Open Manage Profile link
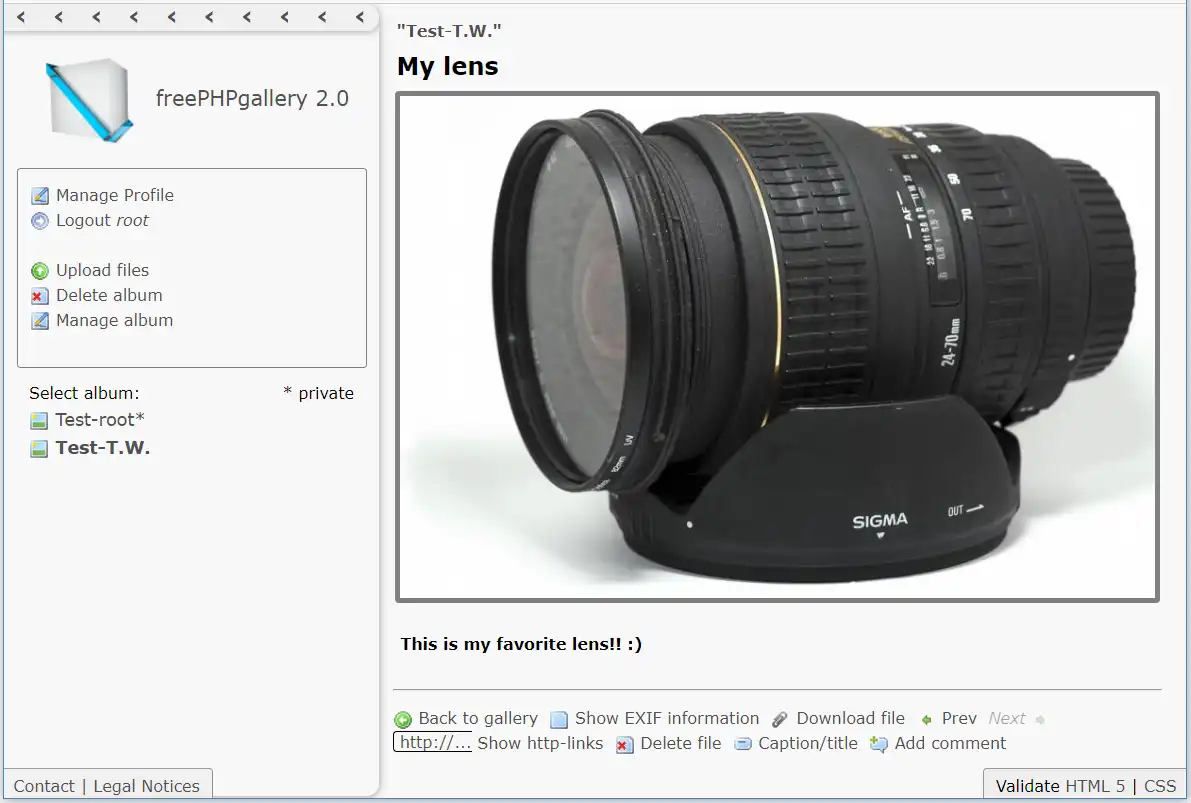The height and width of the screenshot is (803, 1191). (115, 195)
